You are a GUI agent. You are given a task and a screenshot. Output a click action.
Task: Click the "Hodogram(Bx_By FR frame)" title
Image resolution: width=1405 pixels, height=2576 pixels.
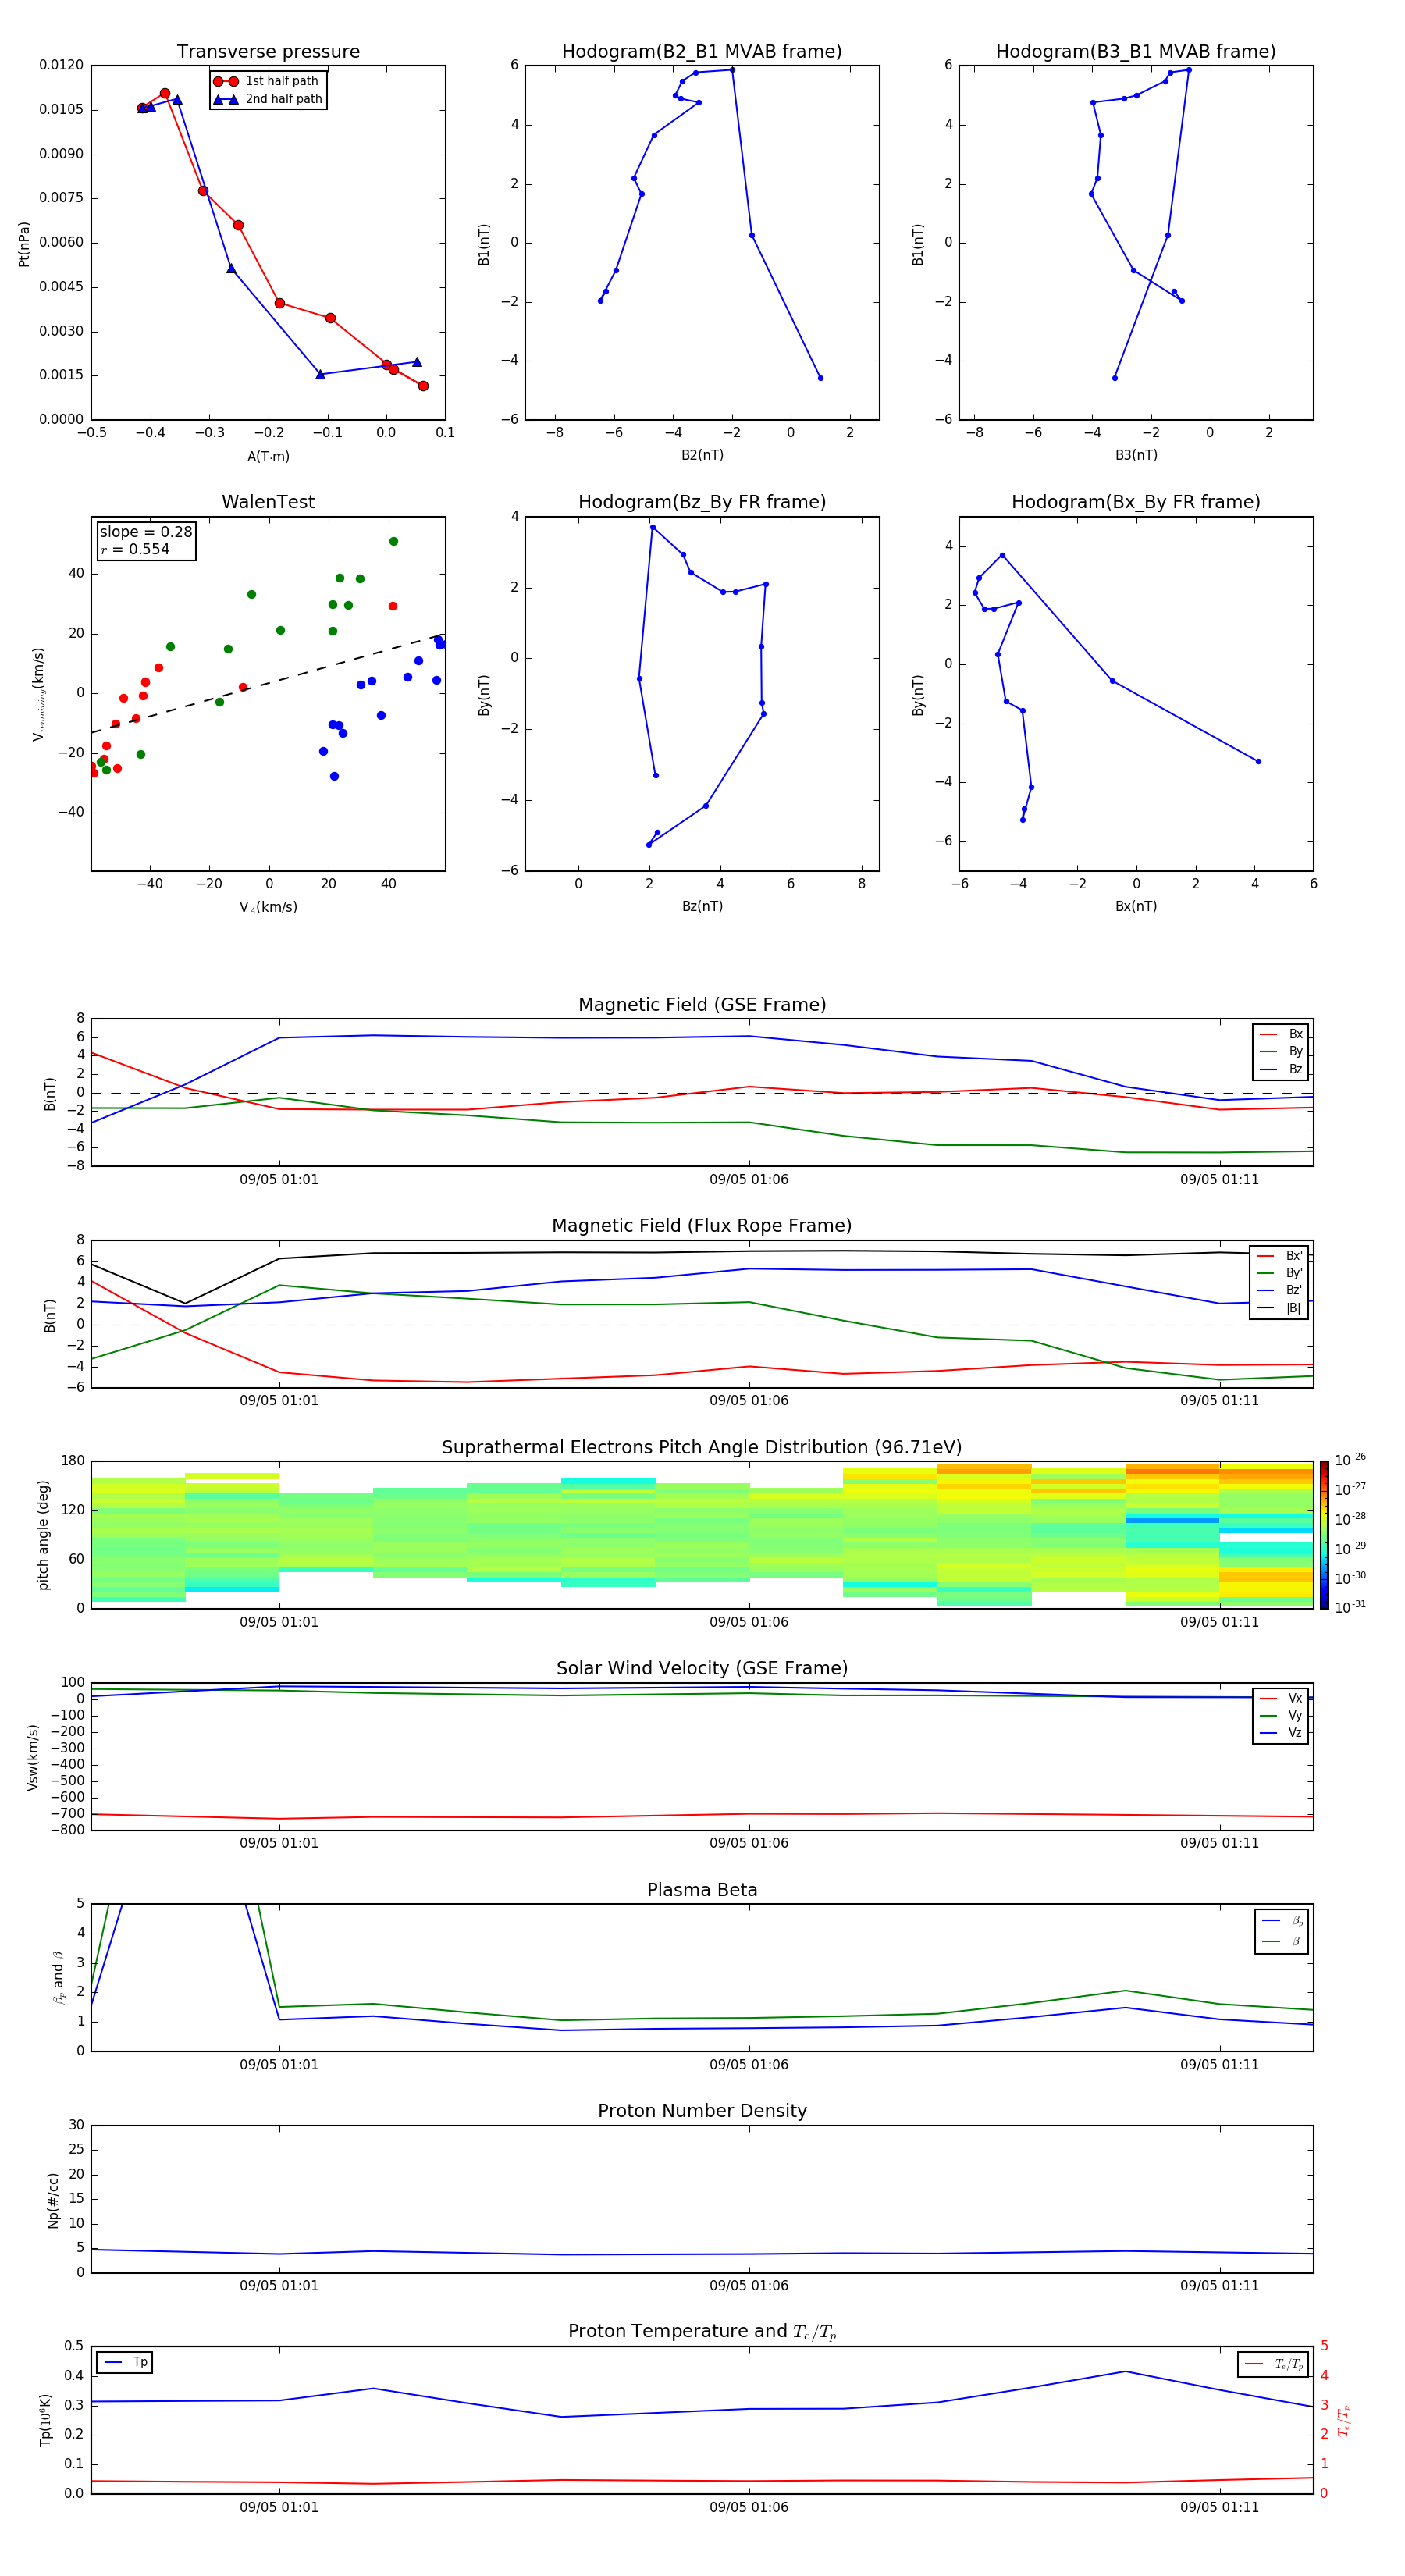[x=1136, y=502]
